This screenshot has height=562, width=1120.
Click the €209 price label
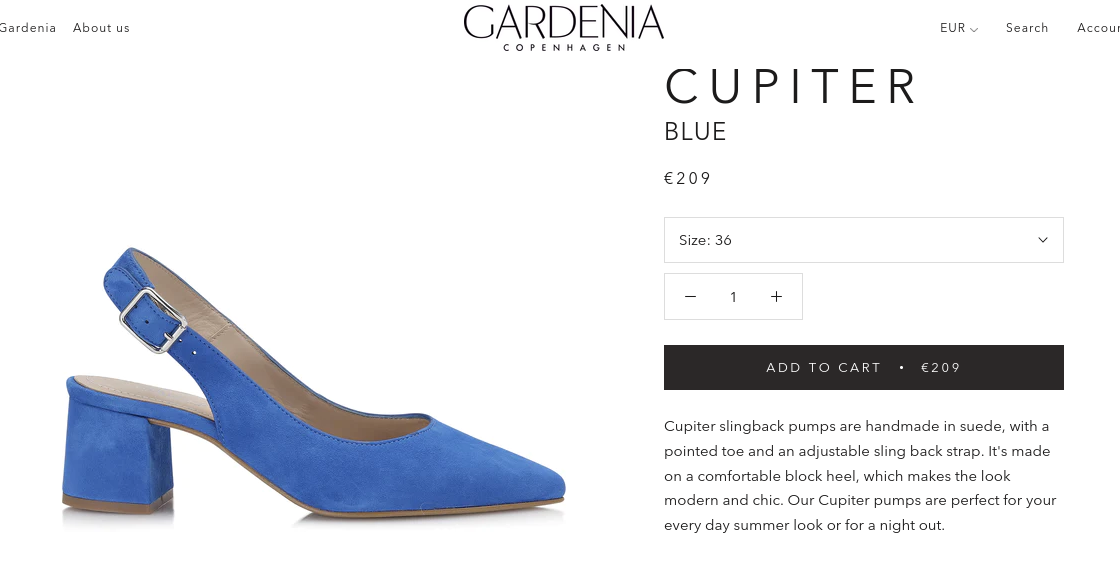[687, 179]
